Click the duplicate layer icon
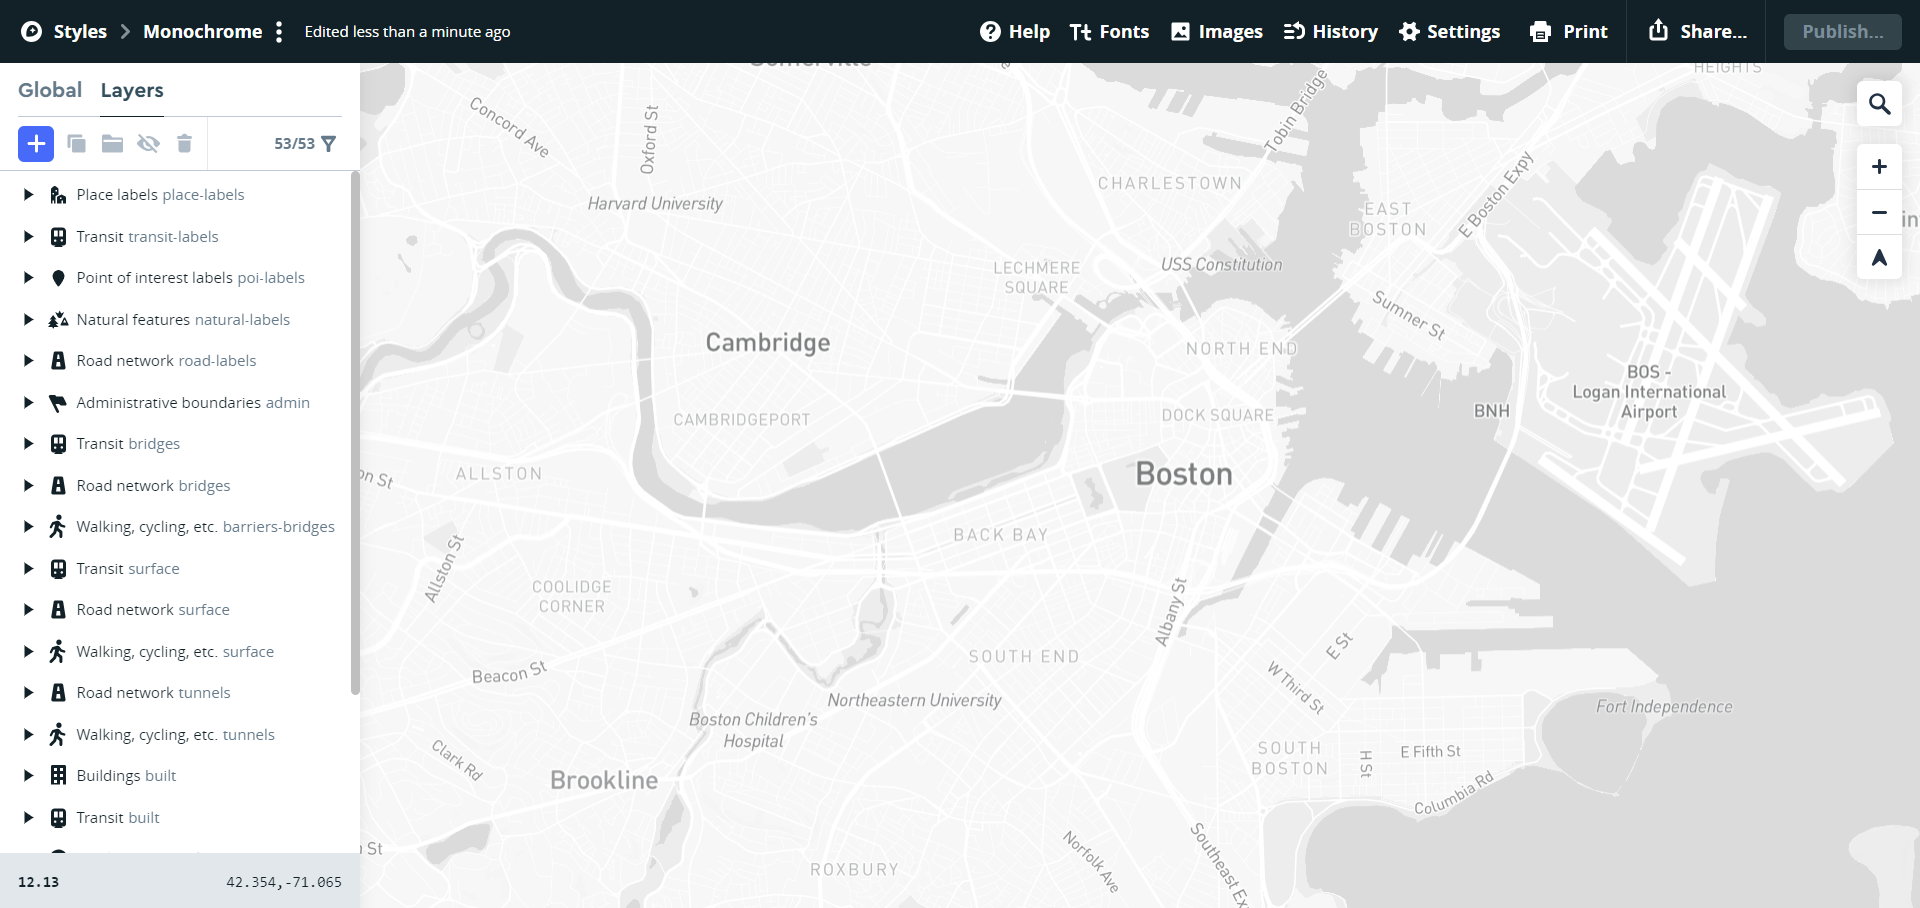The height and width of the screenshot is (908, 1920). (76, 144)
